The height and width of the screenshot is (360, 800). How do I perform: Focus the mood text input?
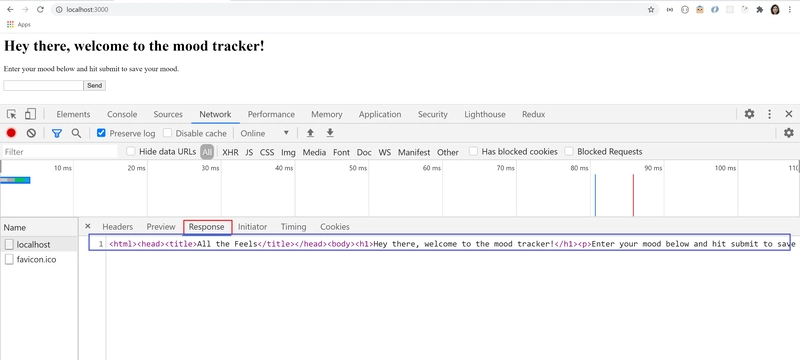(x=43, y=86)
